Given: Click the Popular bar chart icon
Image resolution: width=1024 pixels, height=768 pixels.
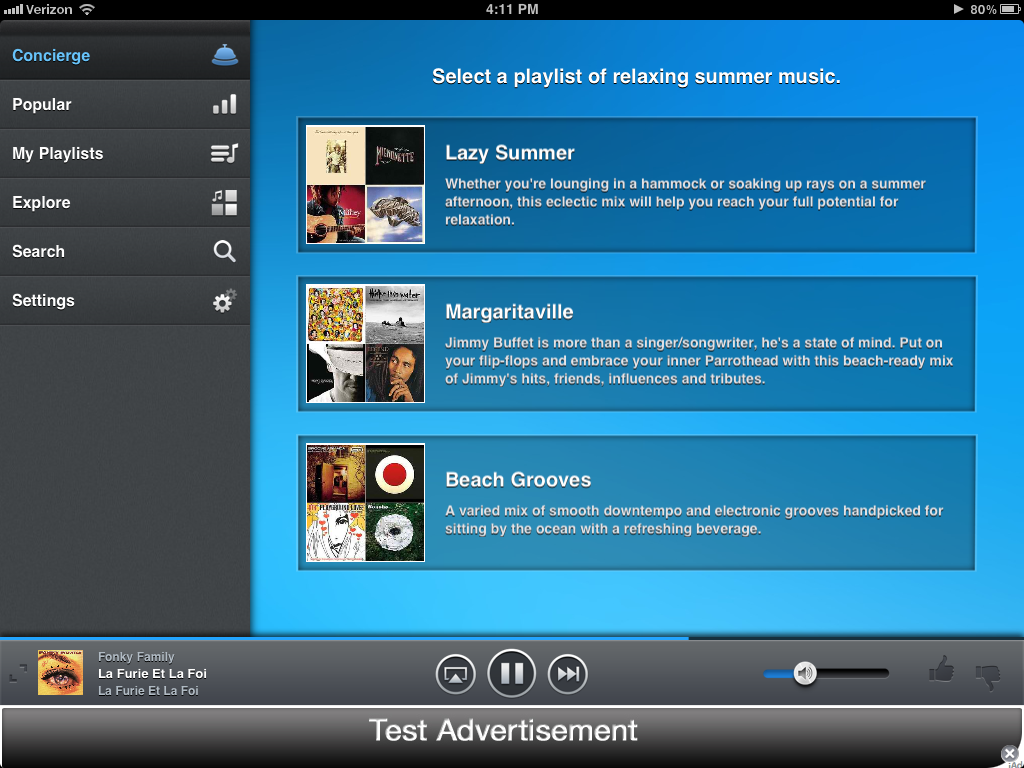Looking at the screenshot, I should (x=225, y=104).
